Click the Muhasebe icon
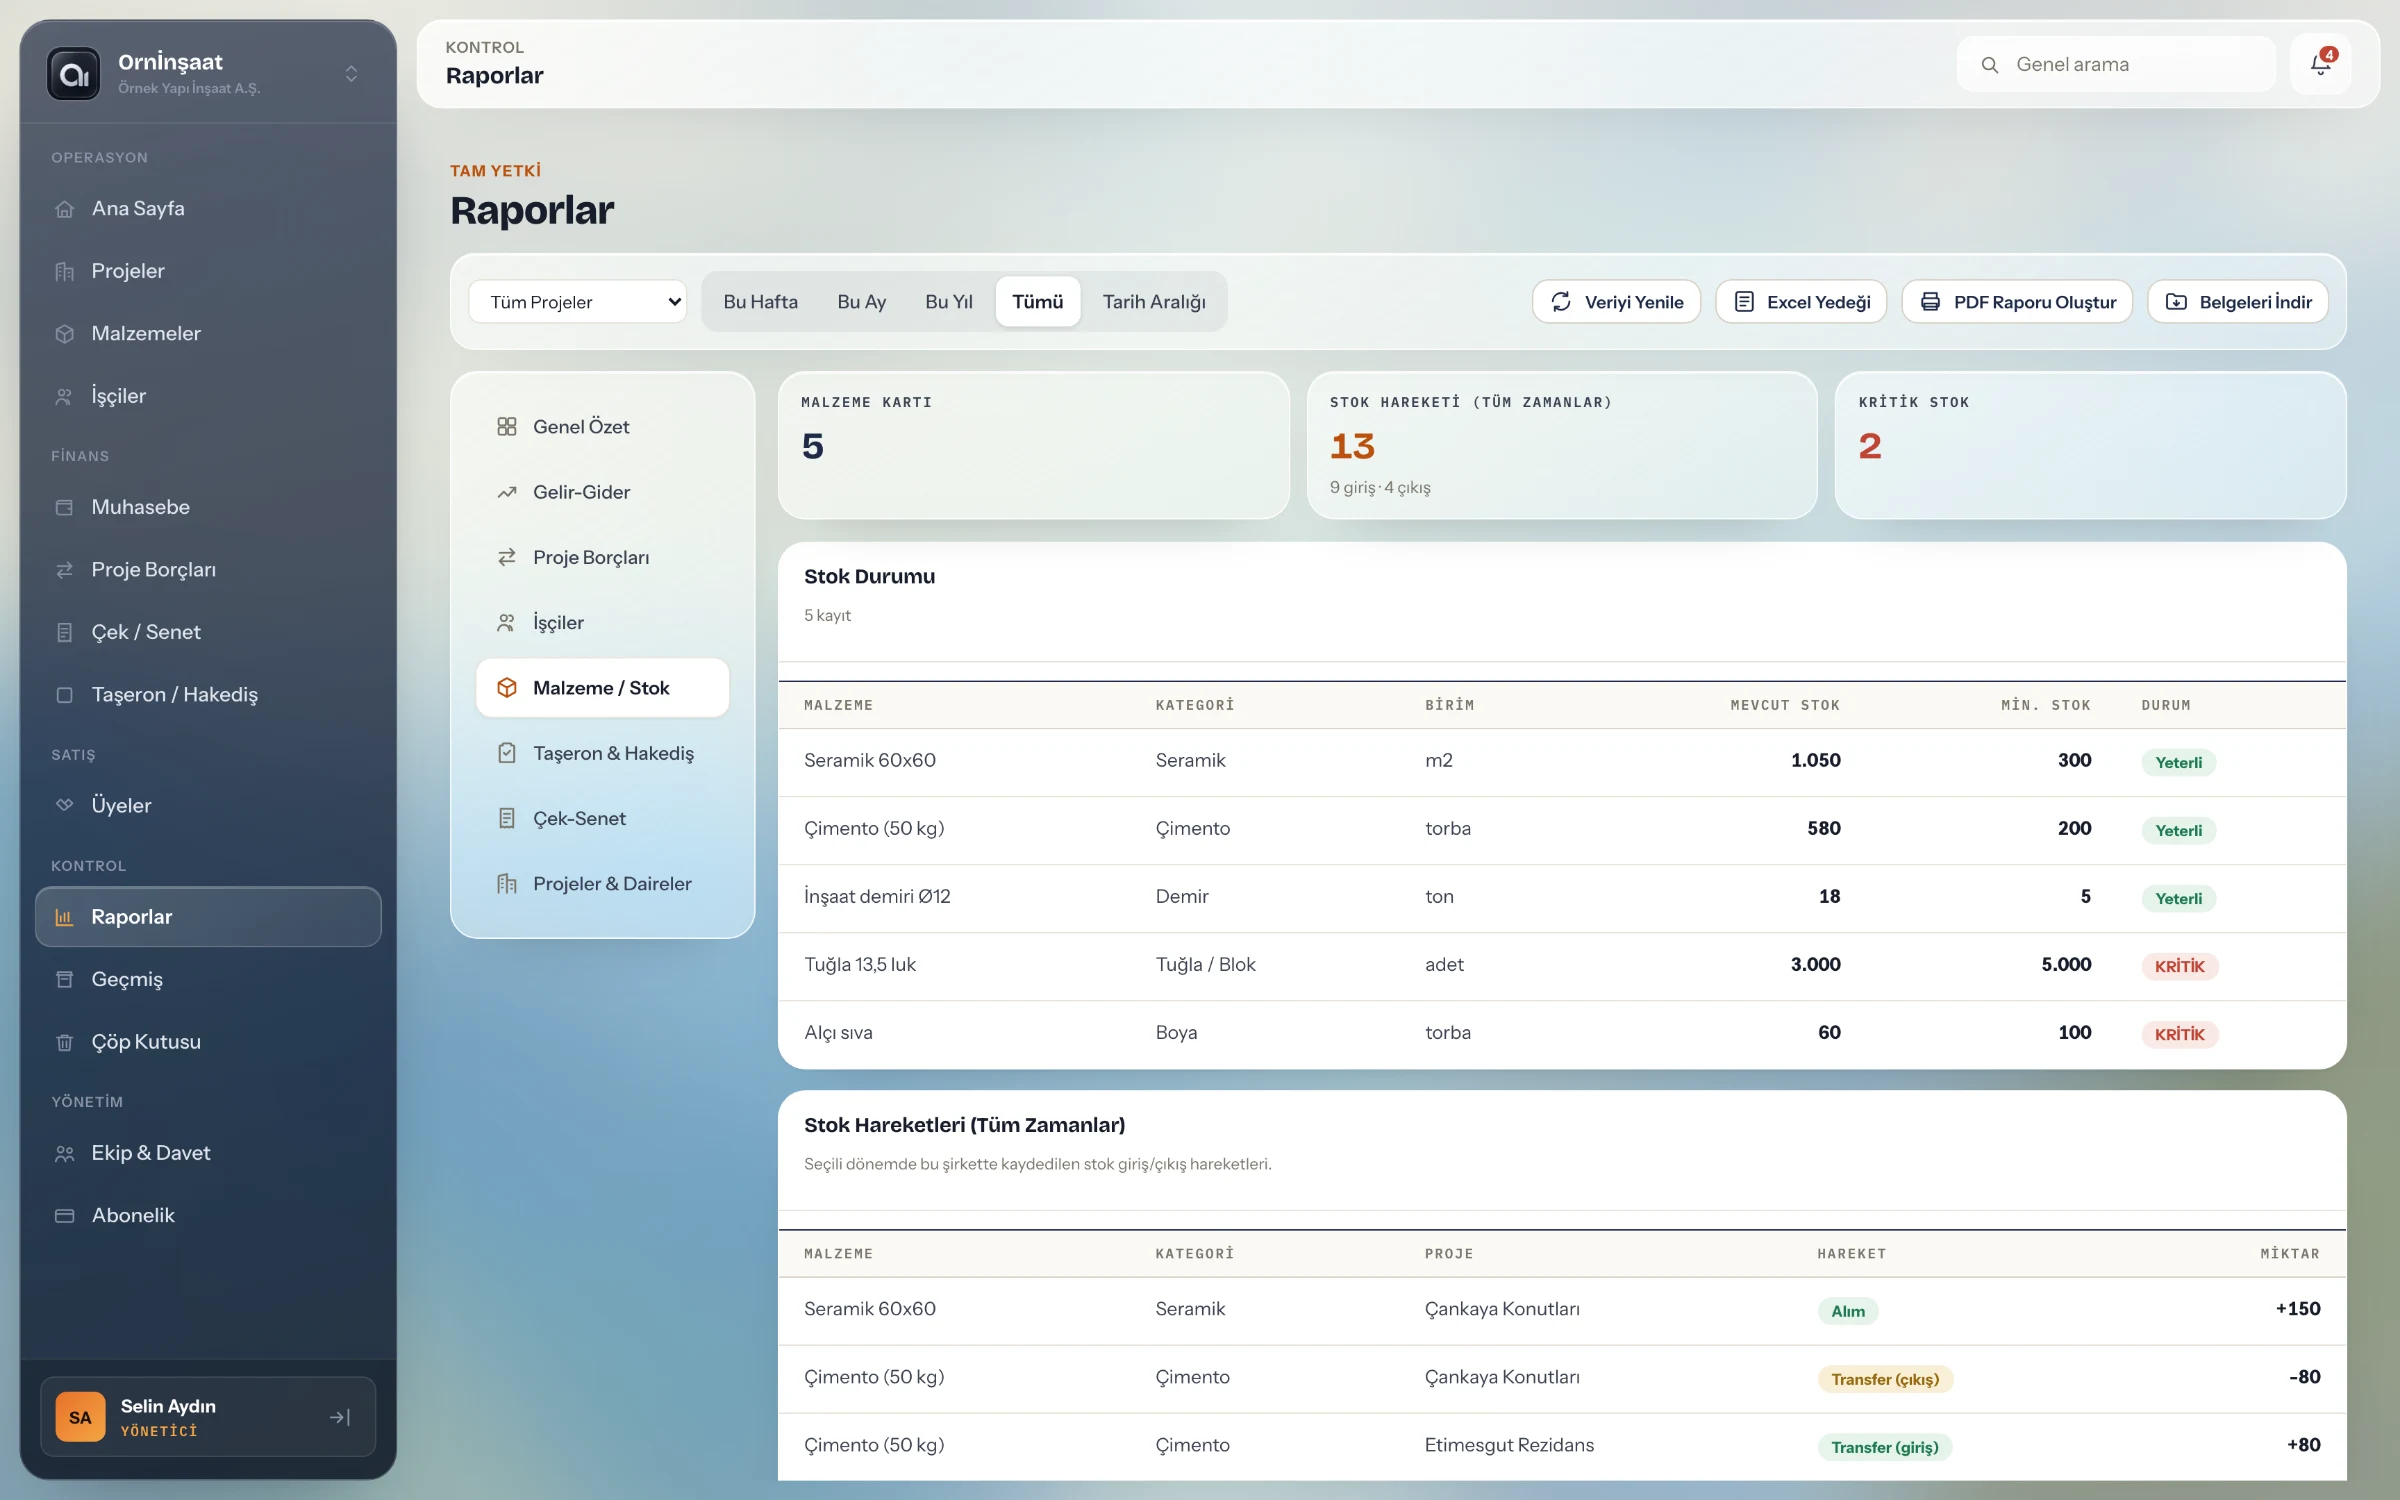 (65, 507)
